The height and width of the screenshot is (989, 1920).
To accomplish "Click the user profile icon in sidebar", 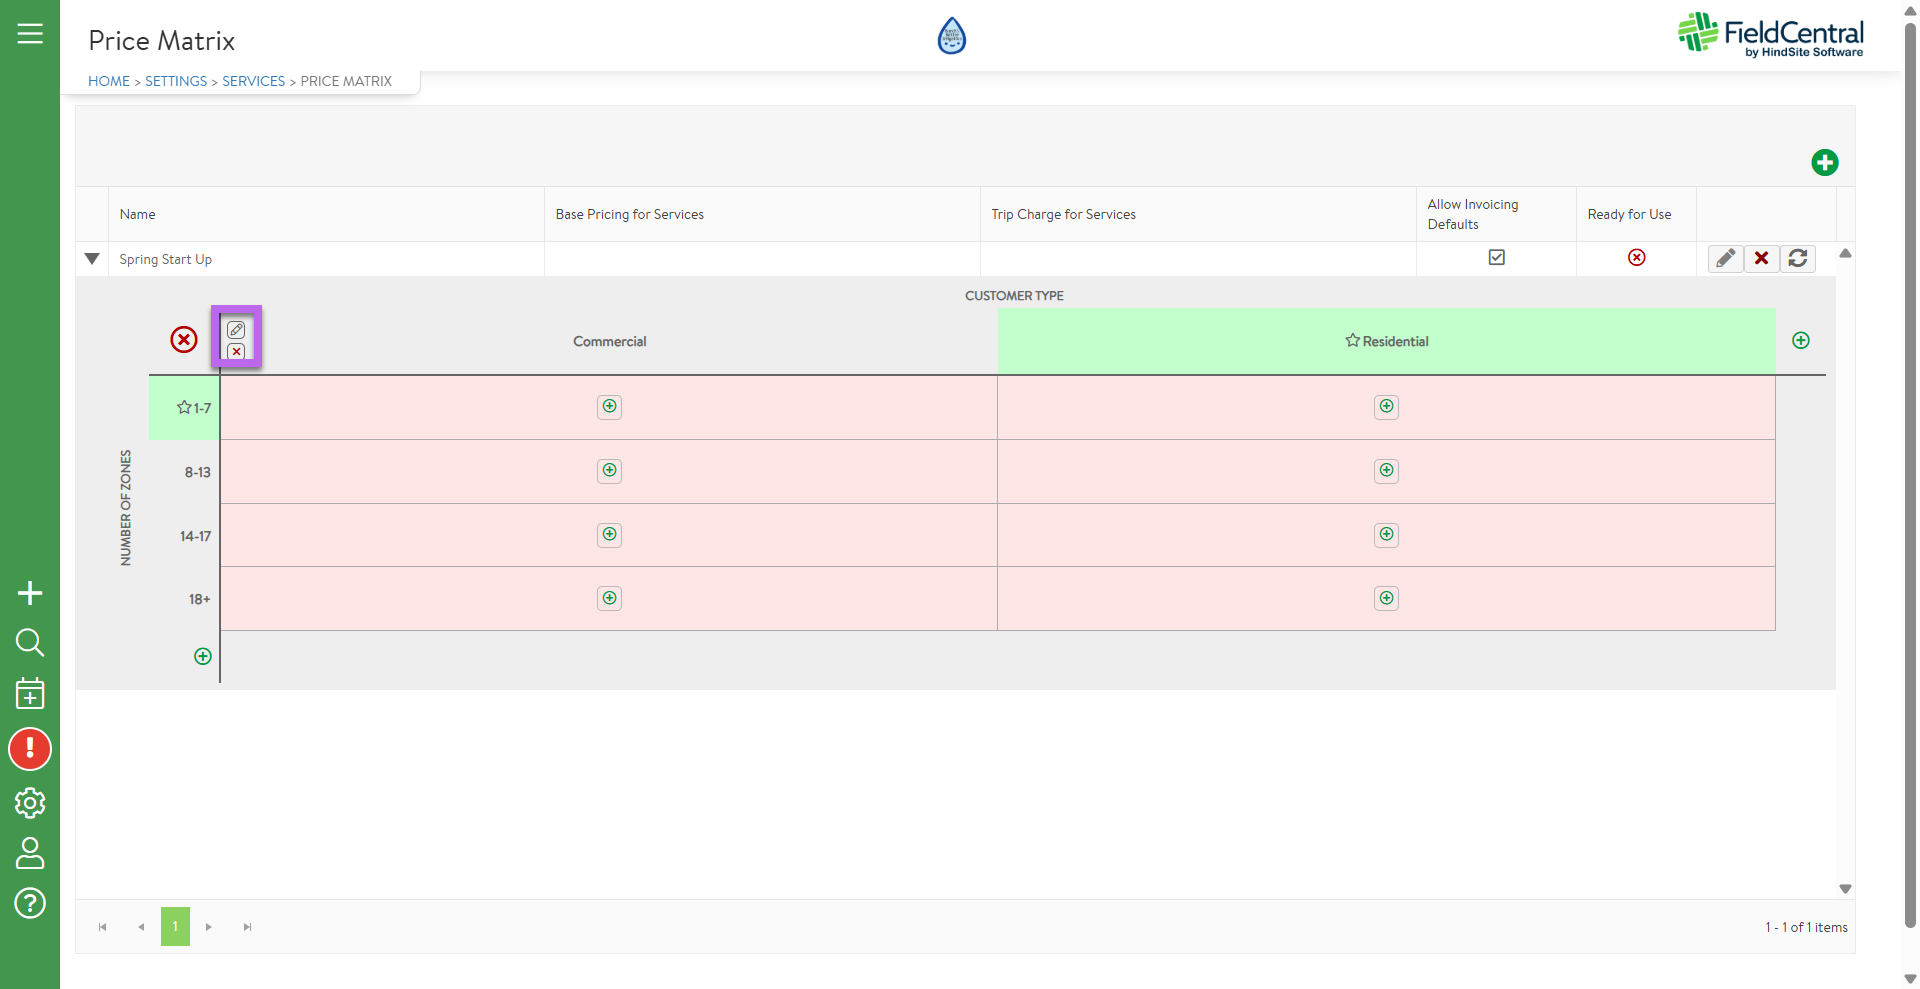I will coord(30,853).
